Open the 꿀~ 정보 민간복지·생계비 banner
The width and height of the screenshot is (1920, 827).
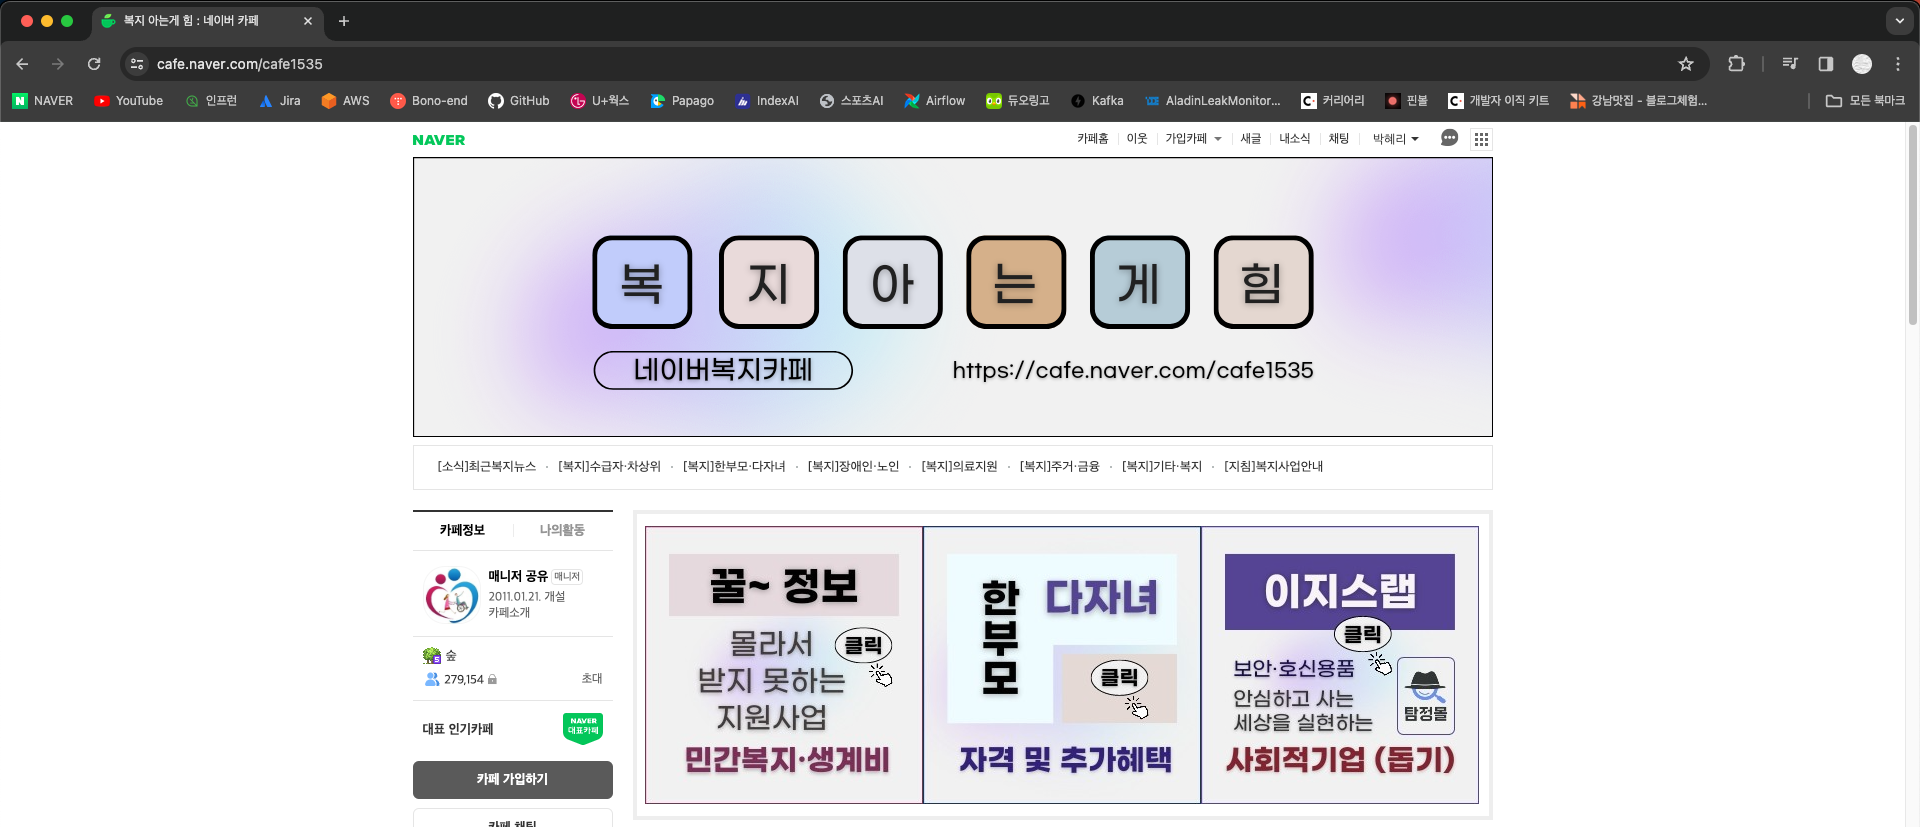(x=784, y=665)
